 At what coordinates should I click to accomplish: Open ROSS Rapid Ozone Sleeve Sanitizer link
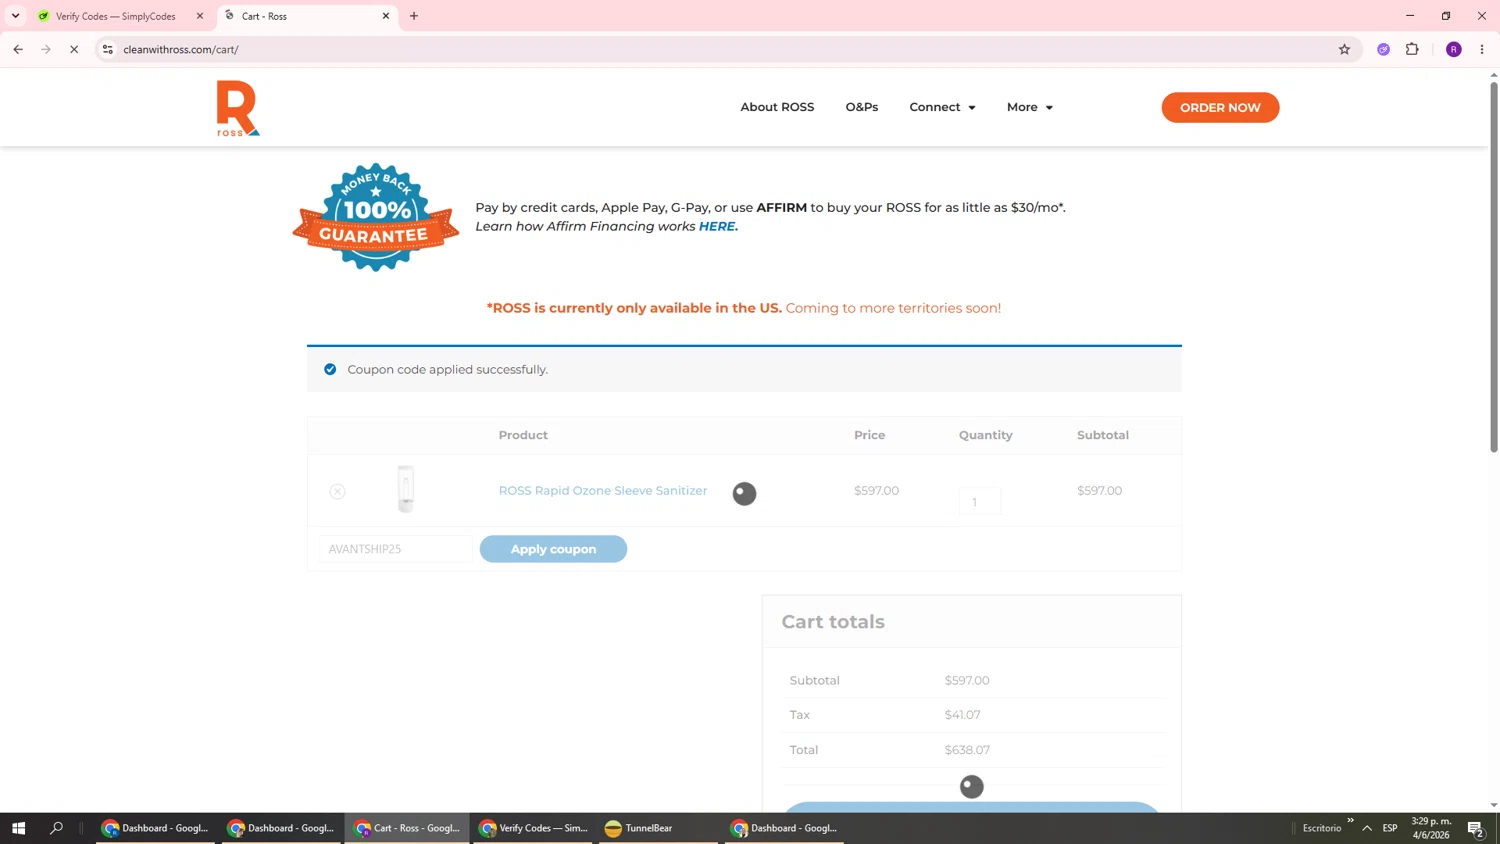click(603, 490)
